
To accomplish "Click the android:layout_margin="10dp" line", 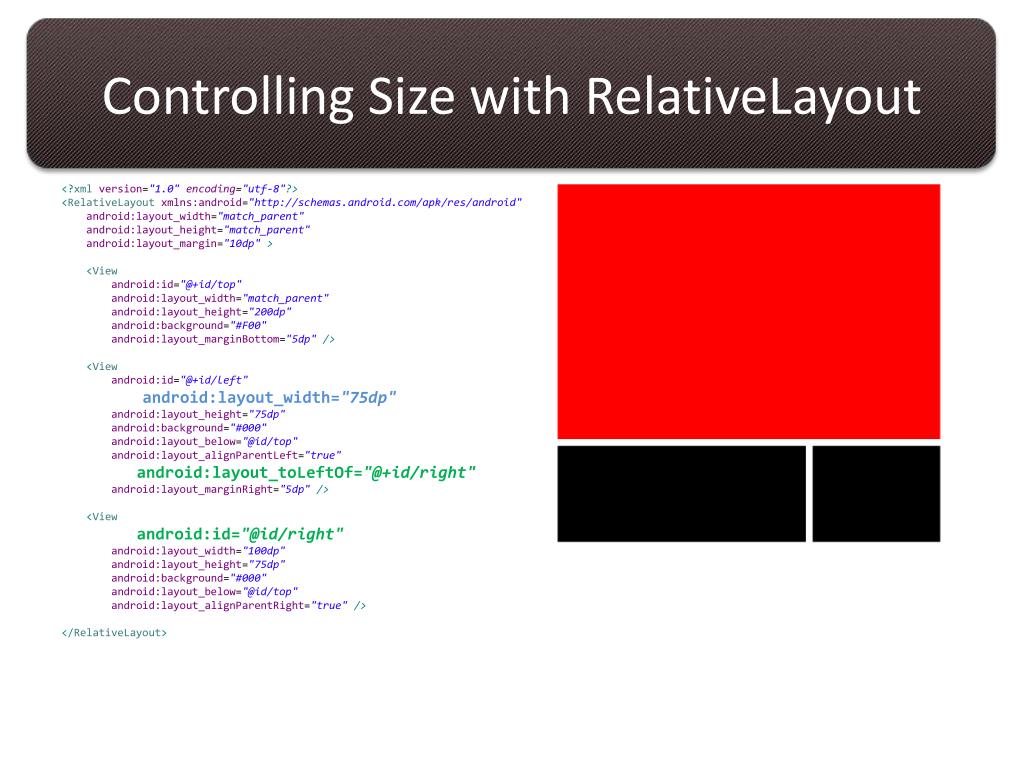I will click(x=180, y=244).
